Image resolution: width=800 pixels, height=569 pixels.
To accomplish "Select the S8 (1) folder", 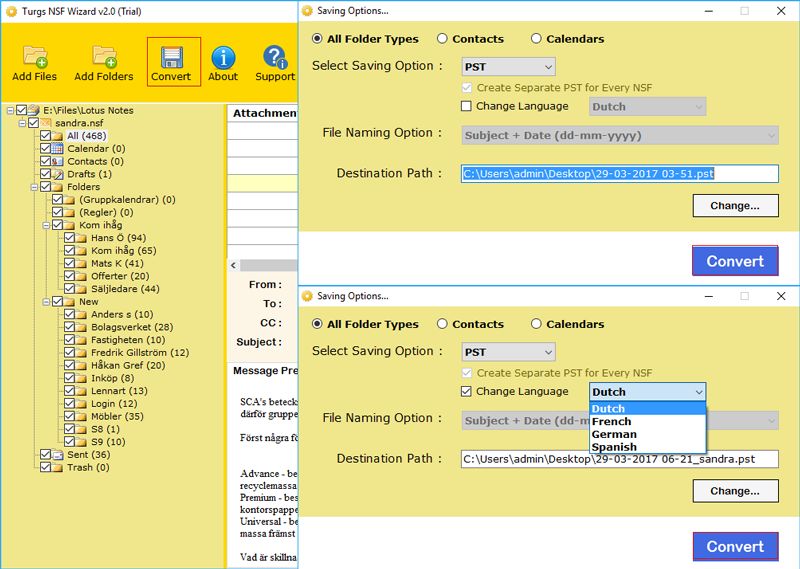I will [x=105, y=429].
